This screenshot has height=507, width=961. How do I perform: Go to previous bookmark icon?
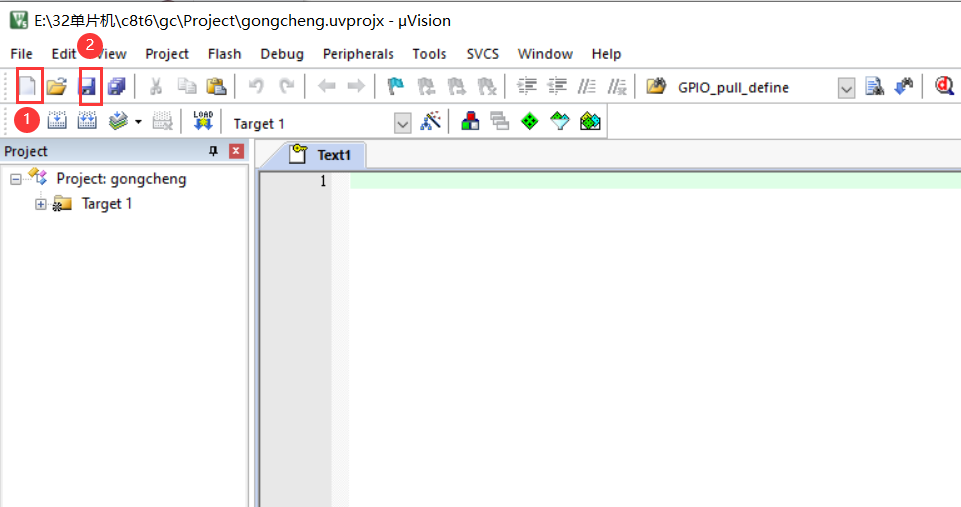coord(426,86)
